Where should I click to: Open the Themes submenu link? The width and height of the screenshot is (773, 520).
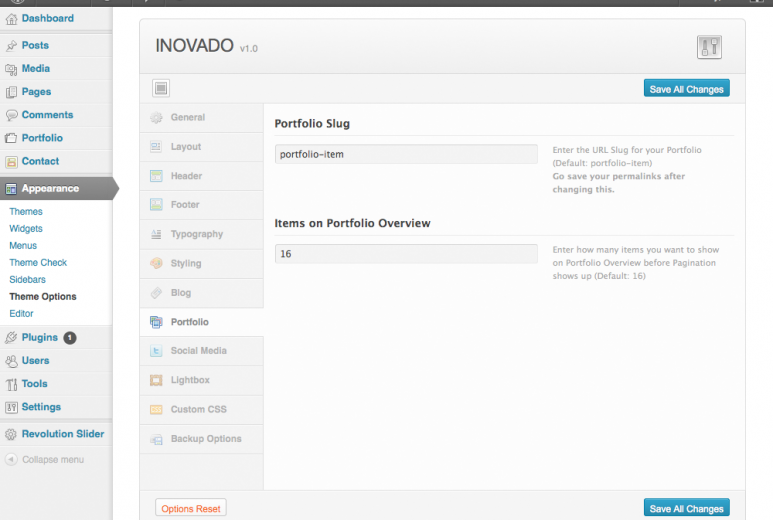[x=26, y=211]
